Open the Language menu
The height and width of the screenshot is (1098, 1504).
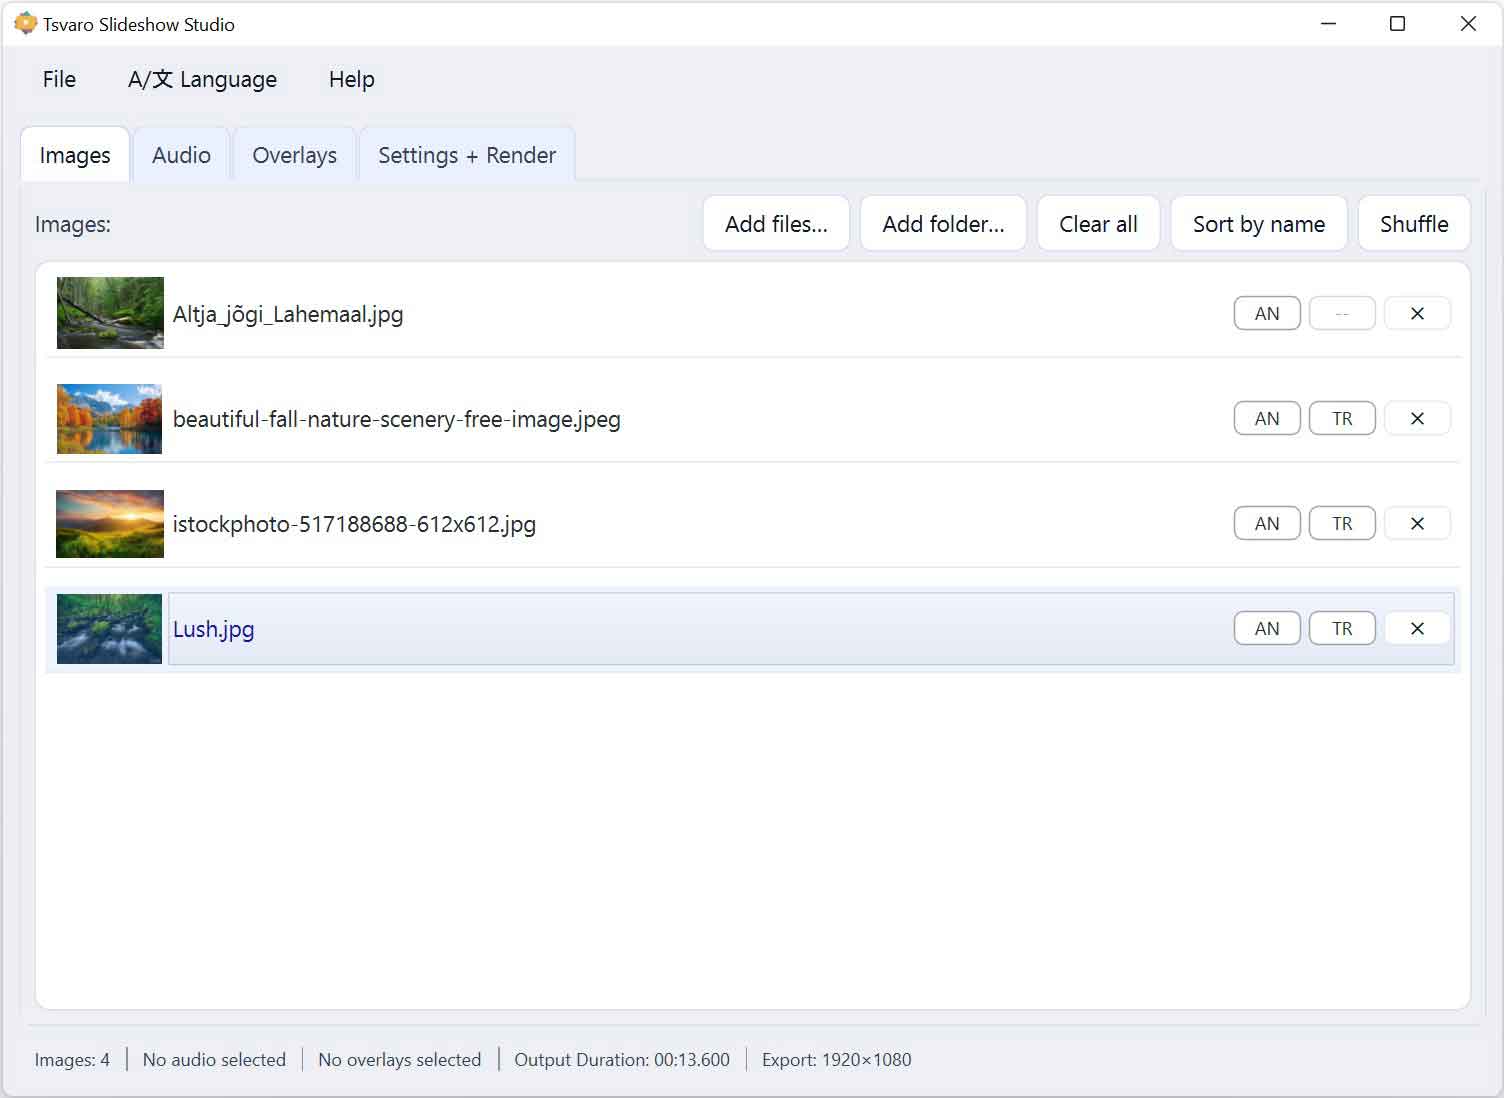(x=202, y=80)
